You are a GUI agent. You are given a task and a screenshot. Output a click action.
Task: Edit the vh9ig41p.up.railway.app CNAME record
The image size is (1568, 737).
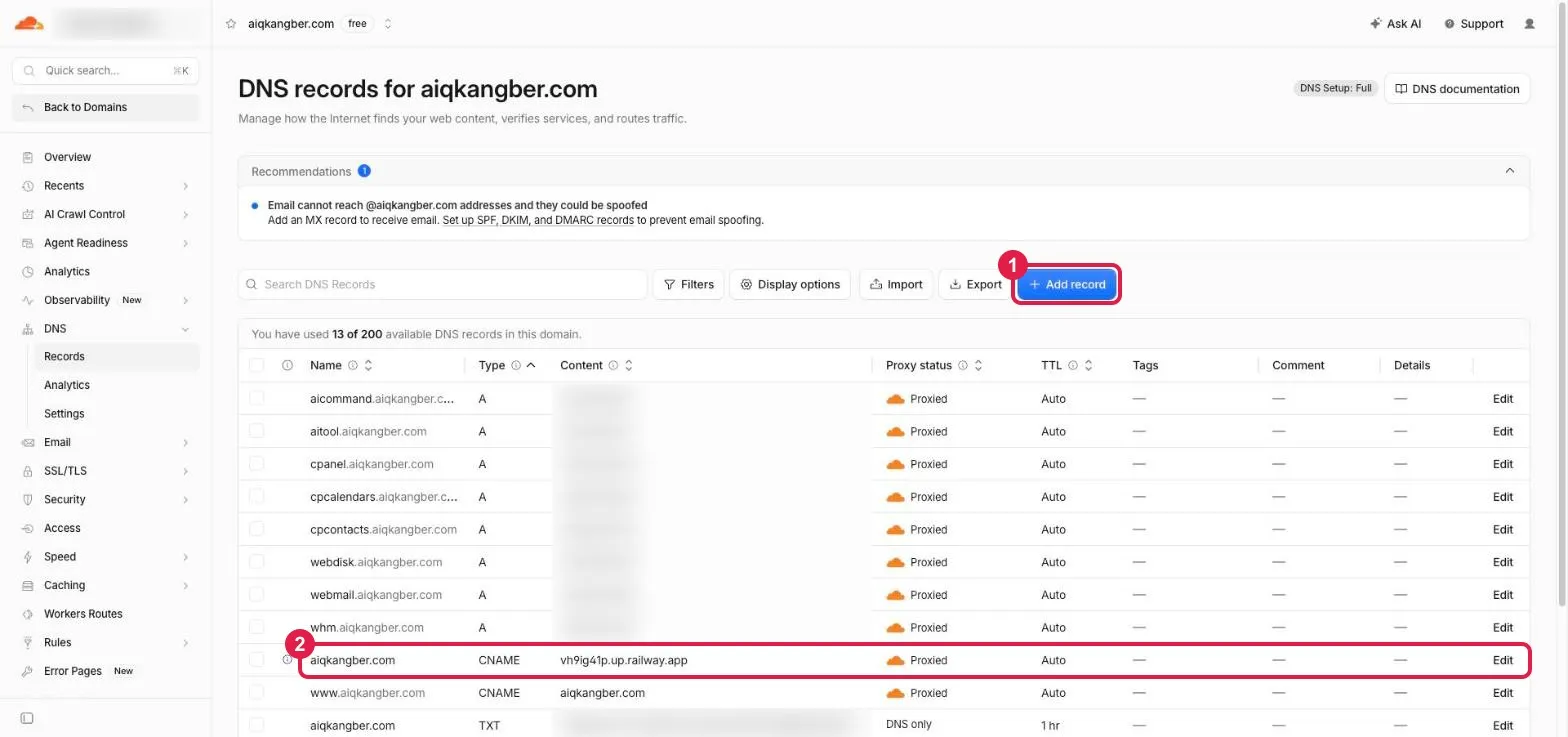click(x=1502, y=660)
